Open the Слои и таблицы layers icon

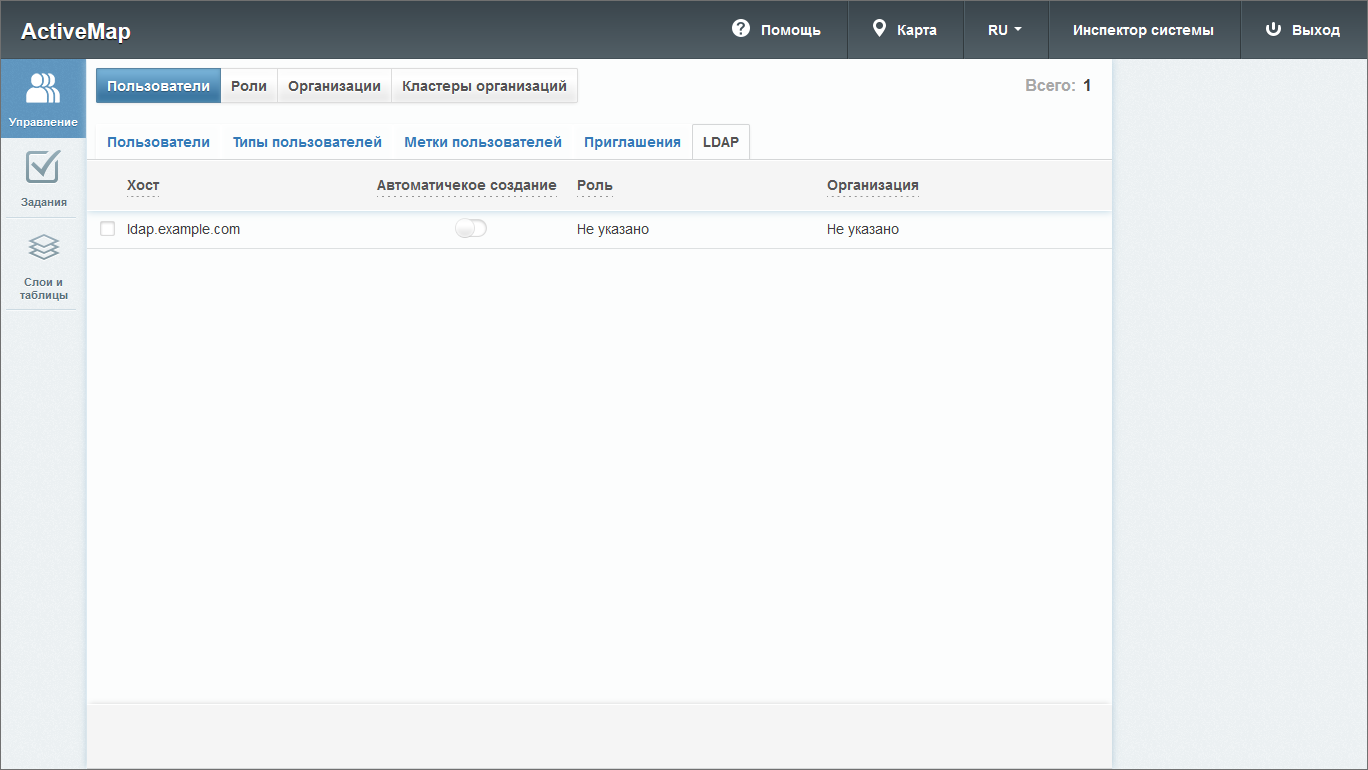[x=43, y=247]
